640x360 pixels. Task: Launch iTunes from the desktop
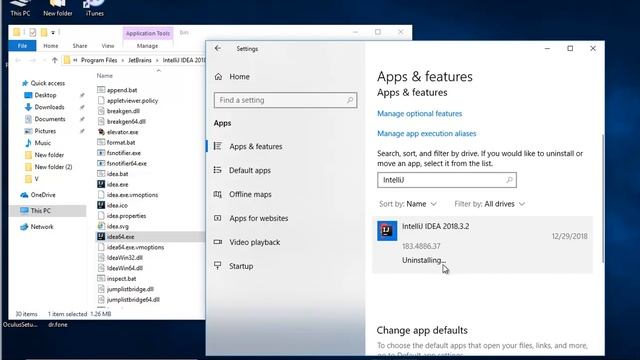point(94,8)
